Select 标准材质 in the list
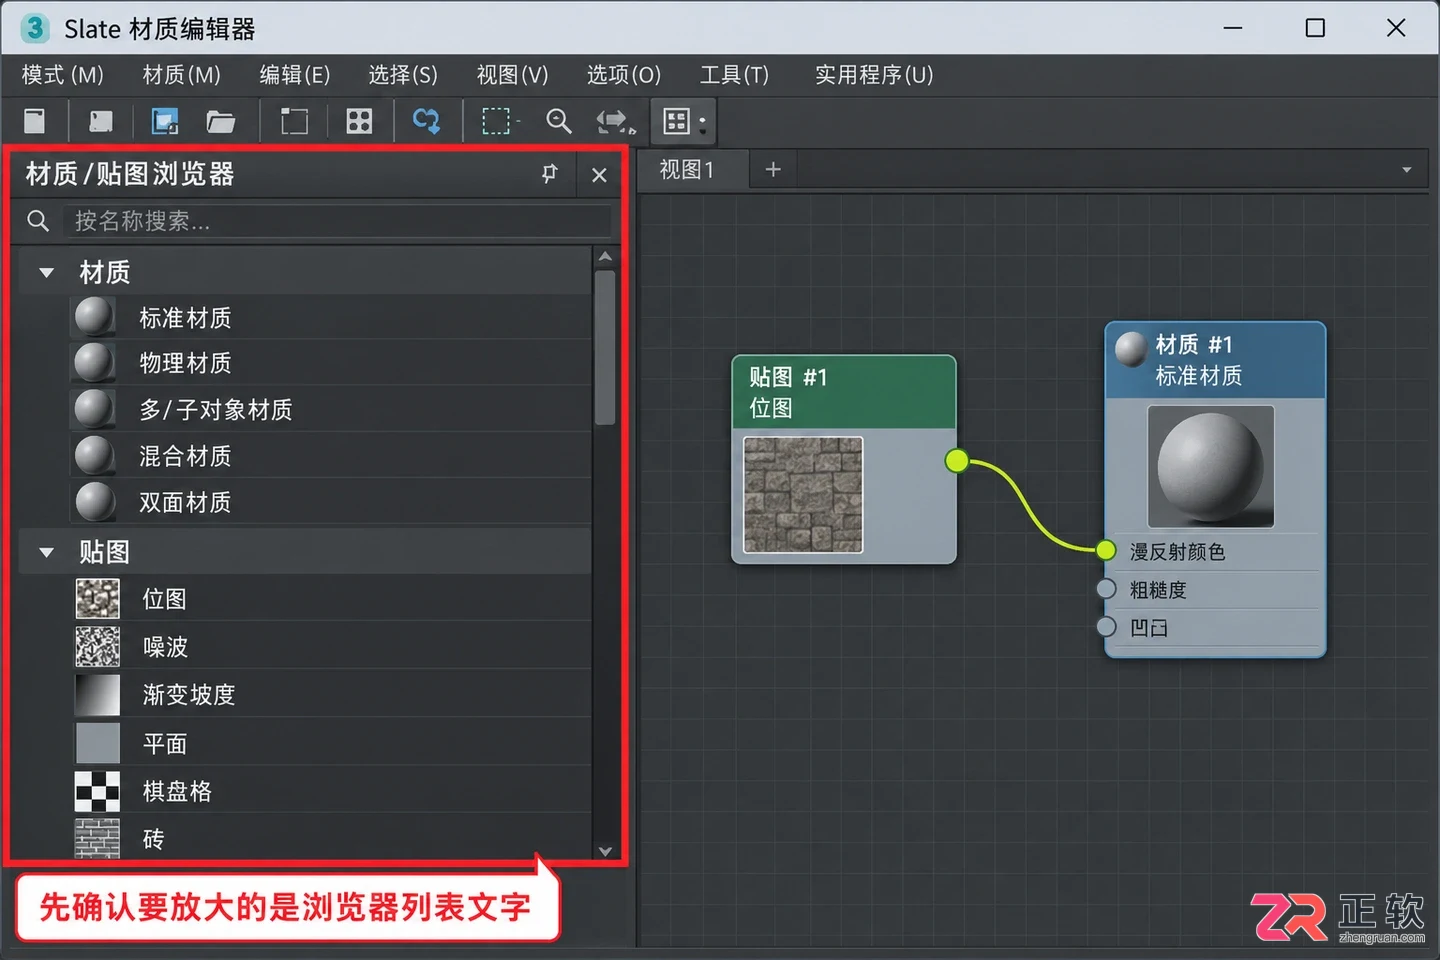Viewport: 1440px width, 960px height. [330, 318]
